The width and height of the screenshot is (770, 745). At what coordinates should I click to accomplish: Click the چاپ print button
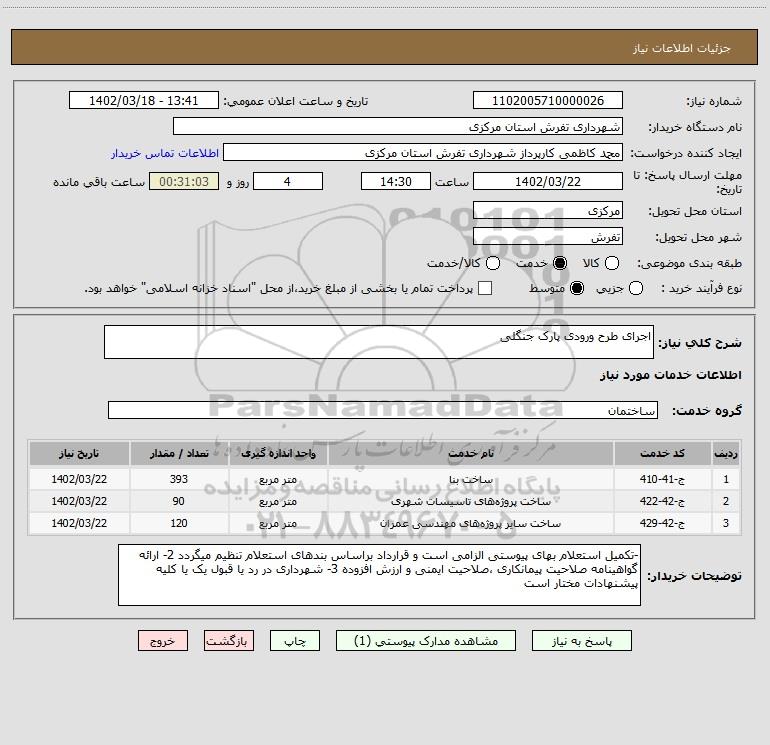click(x=295, y=641)
